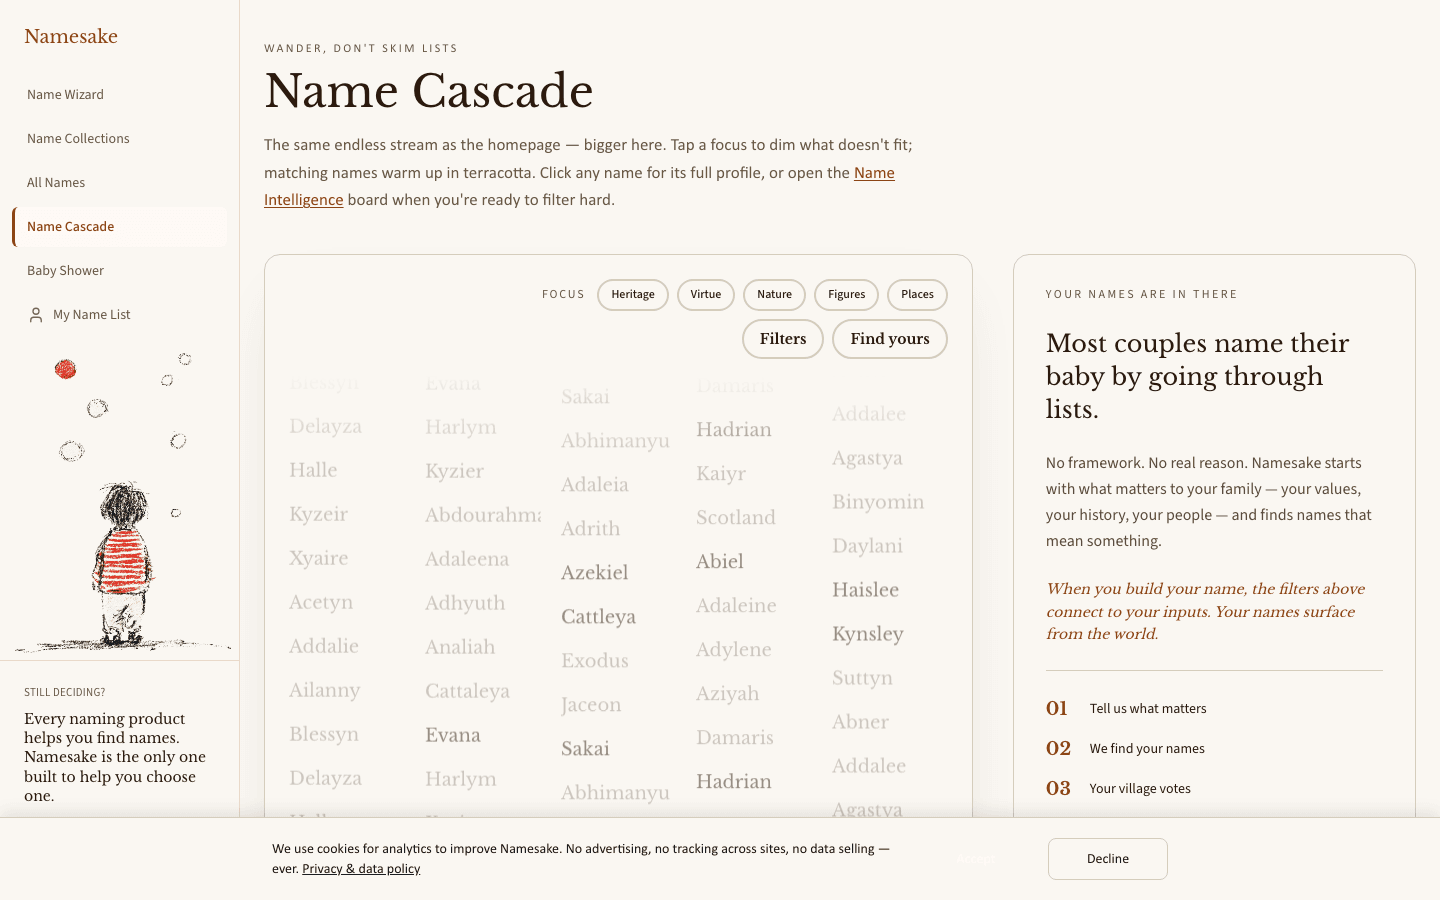Image resolution: width=1440 pixels, height=900 pixels.
Task: Open the name Cattaleya
Action: 467,691
